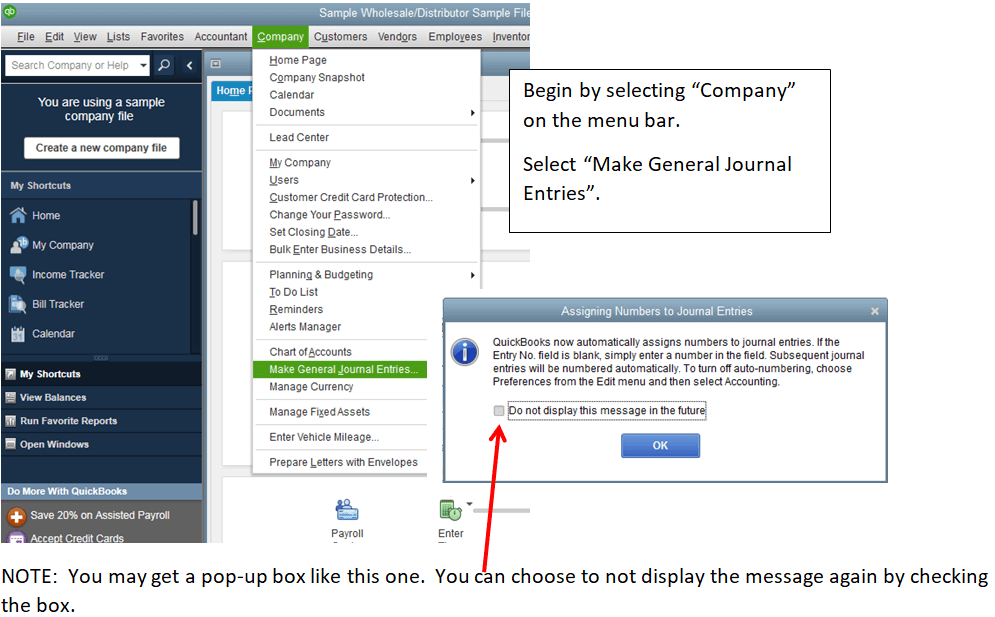Close the Assigning Numbers dialog
Viewport: 995px width, 617px height.
coord(874,311)
